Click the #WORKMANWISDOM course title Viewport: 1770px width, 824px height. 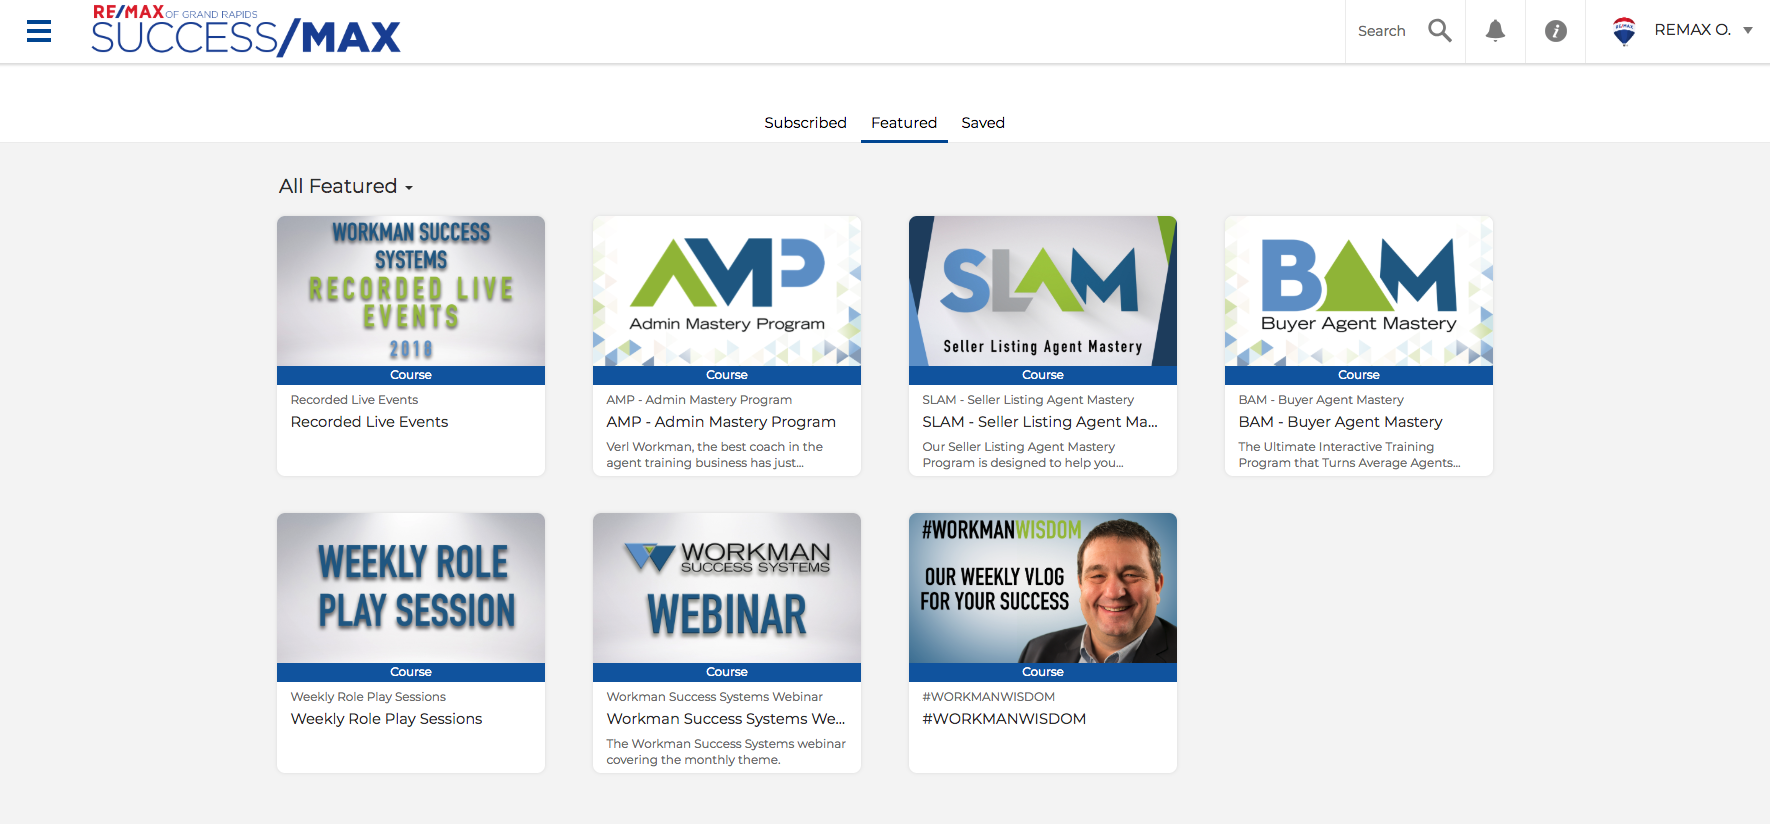[1004, 719]
